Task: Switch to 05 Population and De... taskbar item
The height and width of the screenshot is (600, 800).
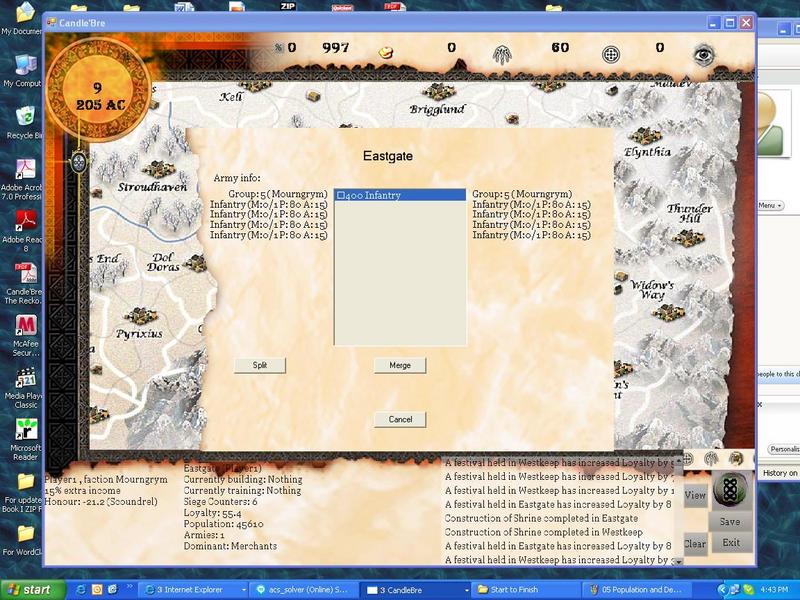Action: pyautogui.click(x=636, y=590)
